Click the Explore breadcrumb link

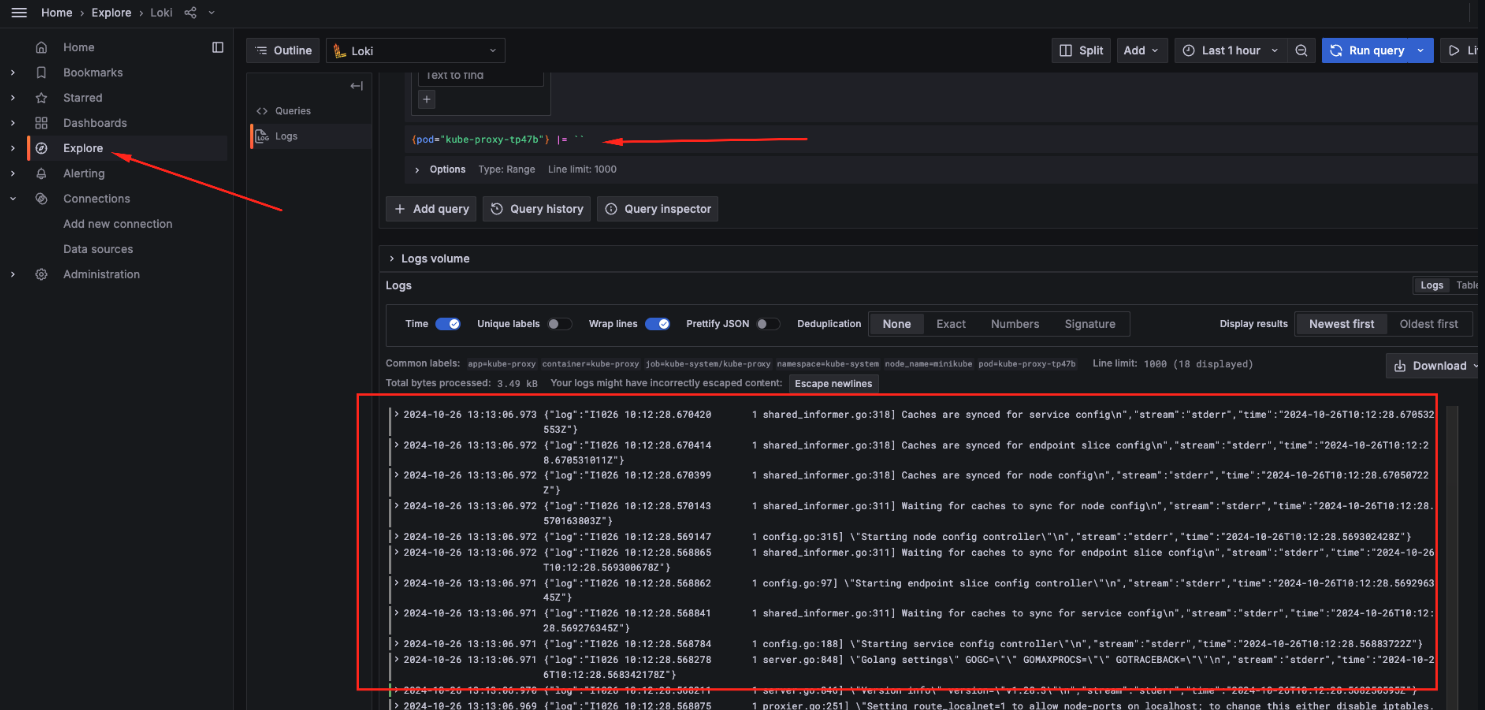(111, 12)
